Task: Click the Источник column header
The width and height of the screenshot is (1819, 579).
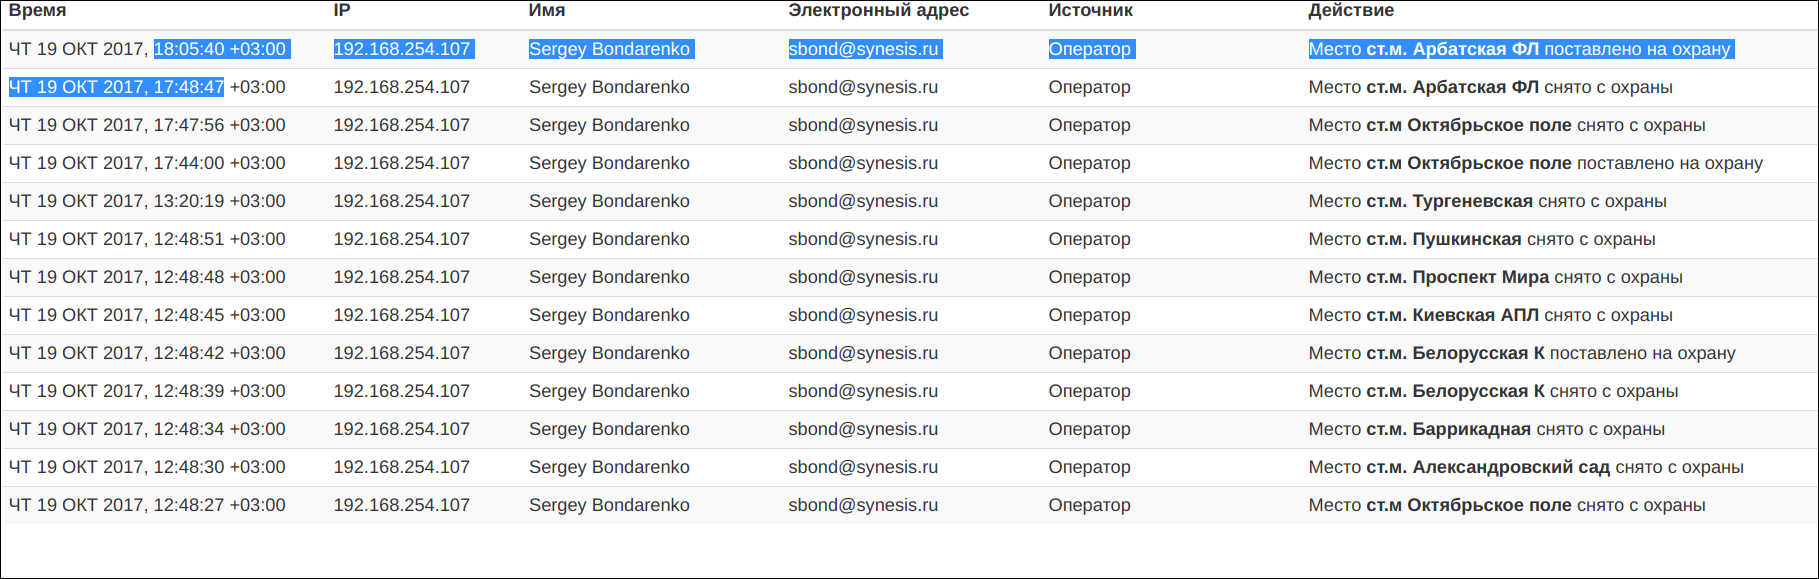Action: pos(1091,10)
